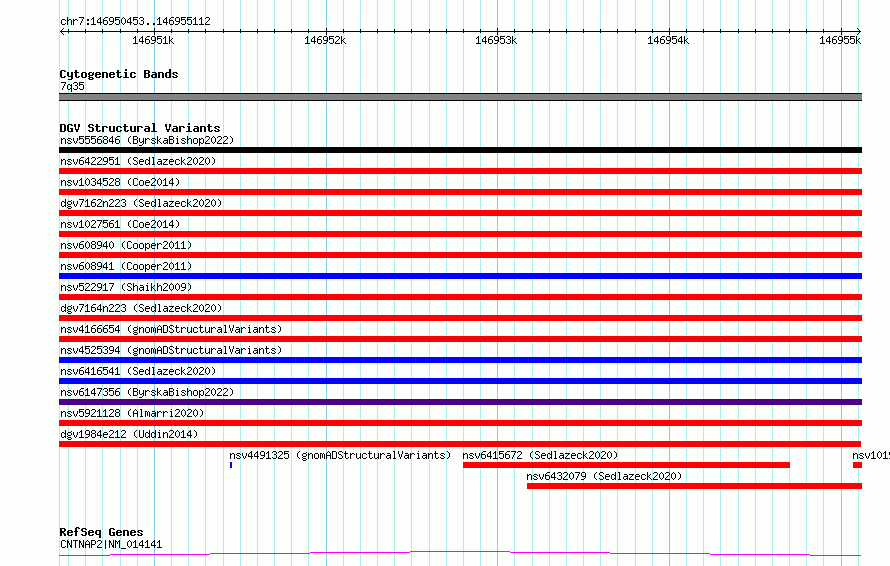The image size is (890, 566).
Task: Select the gray 7q35 cytogenetic band bar
Action: click(460, 97)
